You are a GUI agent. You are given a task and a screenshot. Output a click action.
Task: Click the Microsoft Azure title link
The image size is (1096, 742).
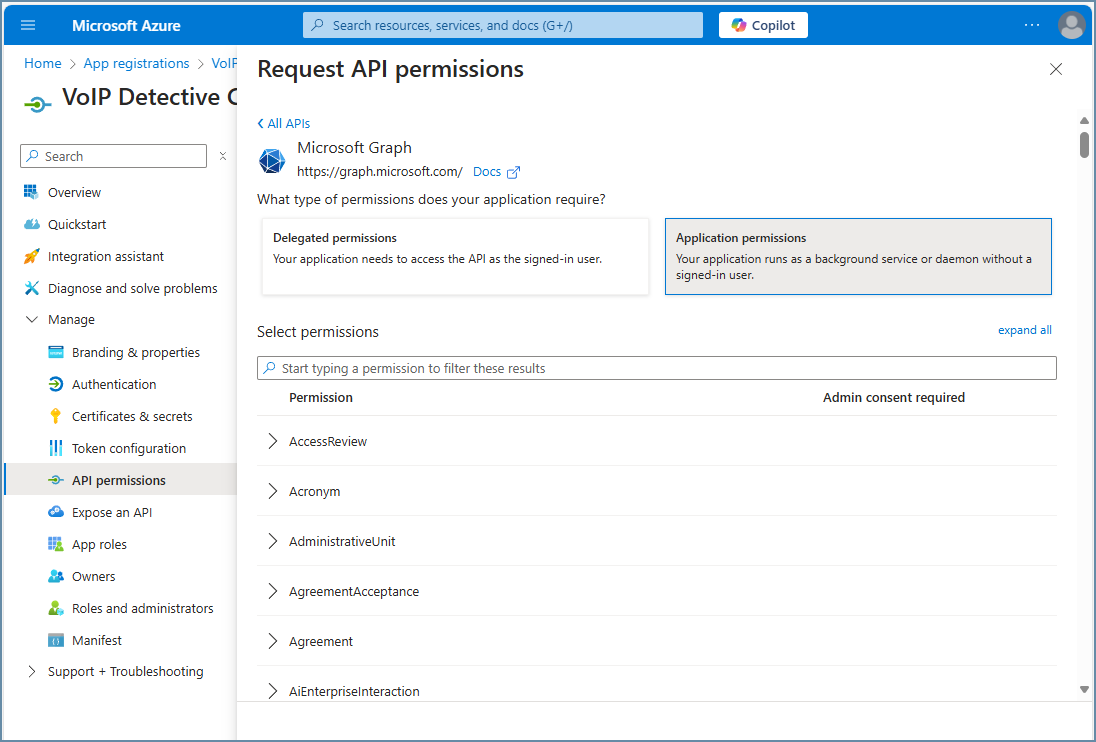coord(126,25)
